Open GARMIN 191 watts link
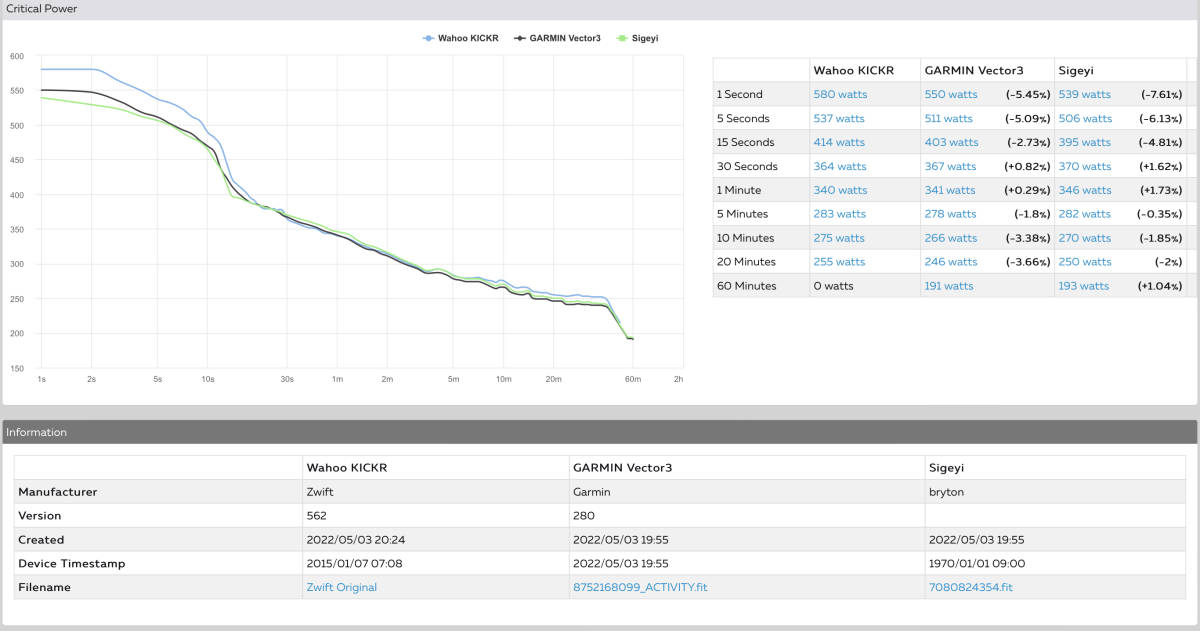Image resolution: width=1200 pixels, height=631 pixels. 948,286
